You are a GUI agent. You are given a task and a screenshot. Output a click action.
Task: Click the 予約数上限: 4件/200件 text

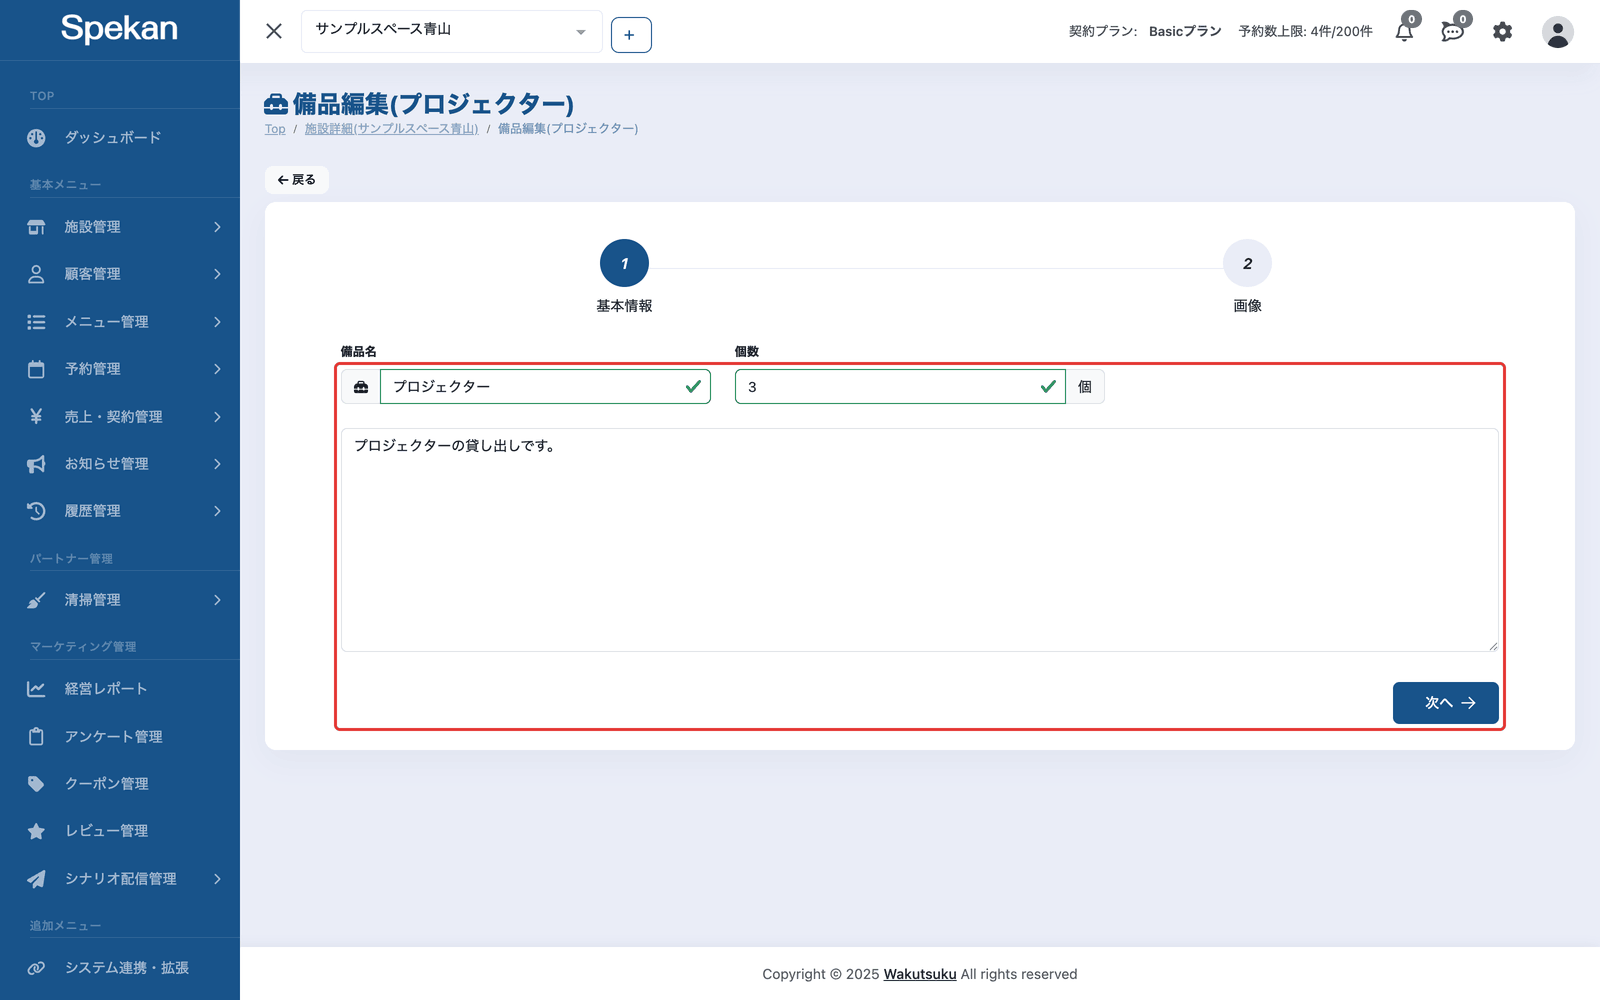pos(1305,32)
